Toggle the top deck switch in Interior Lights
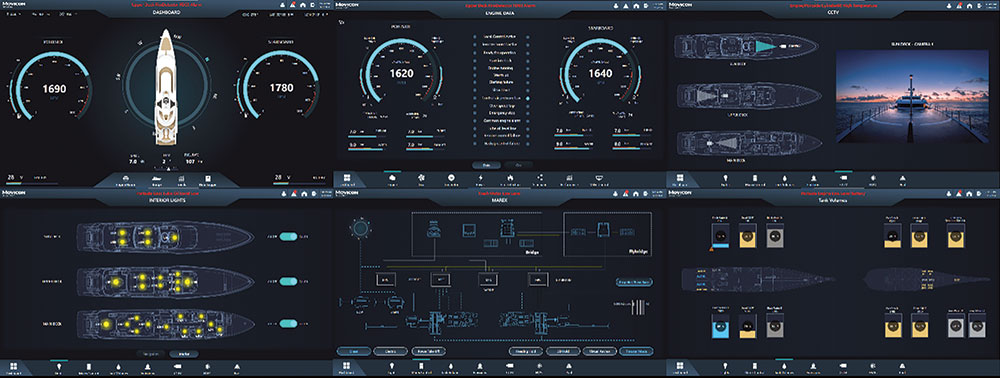 pos(289,236)
